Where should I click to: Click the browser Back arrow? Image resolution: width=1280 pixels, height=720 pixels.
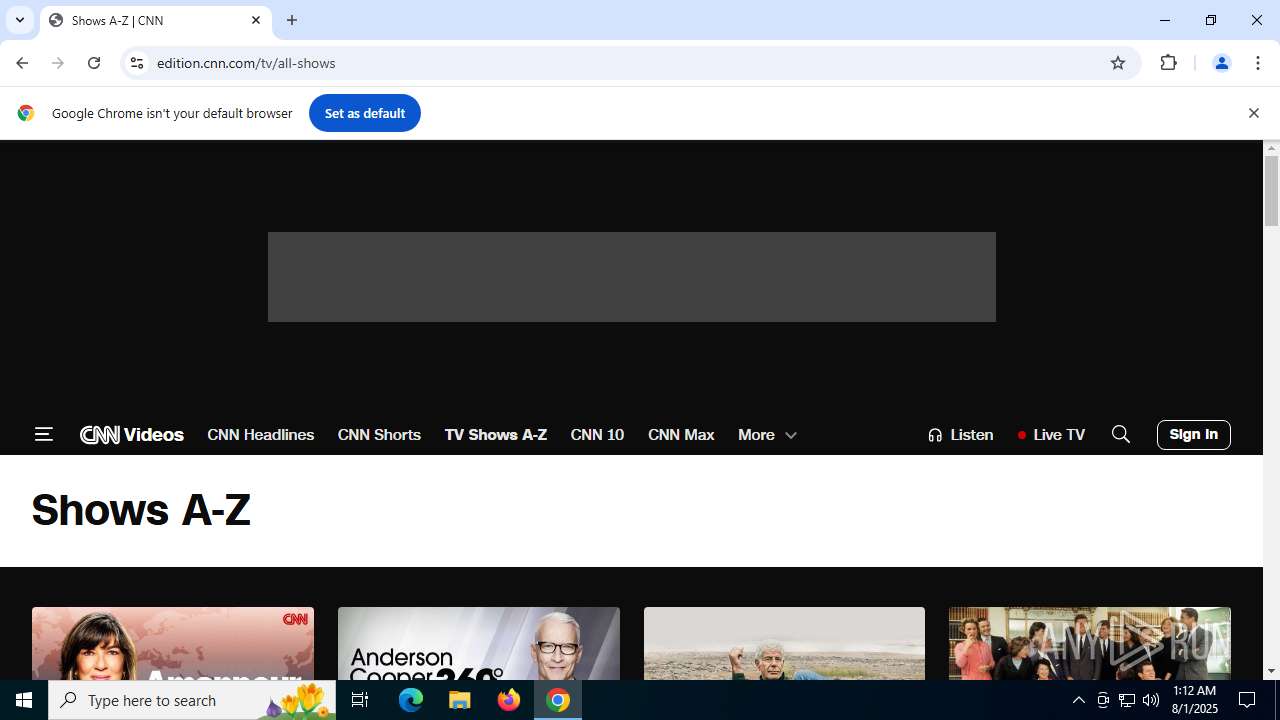tap(22, 63)
